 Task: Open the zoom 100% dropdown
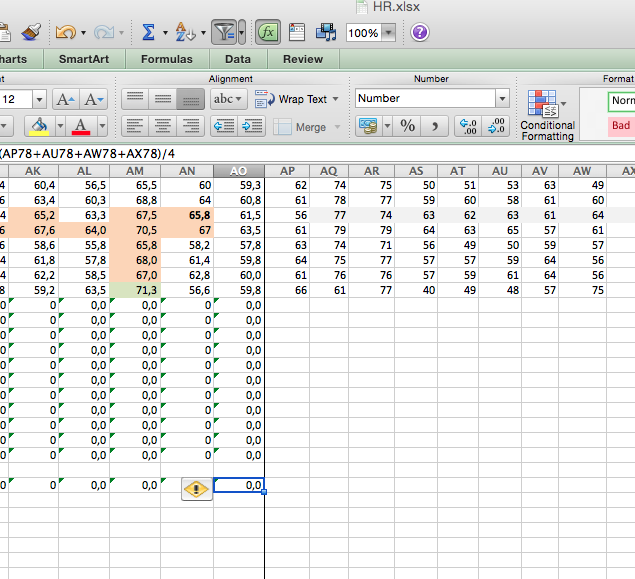[389, 32]
